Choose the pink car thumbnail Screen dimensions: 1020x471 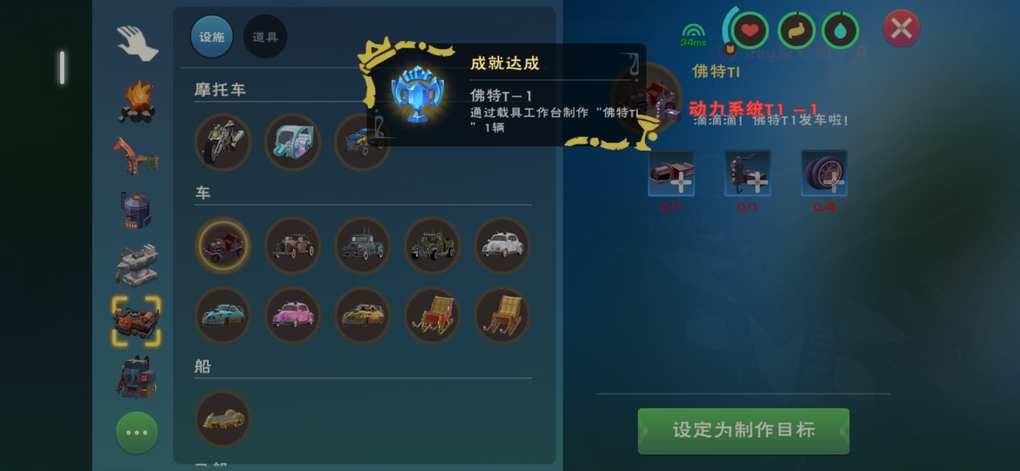tap(293, 316)
